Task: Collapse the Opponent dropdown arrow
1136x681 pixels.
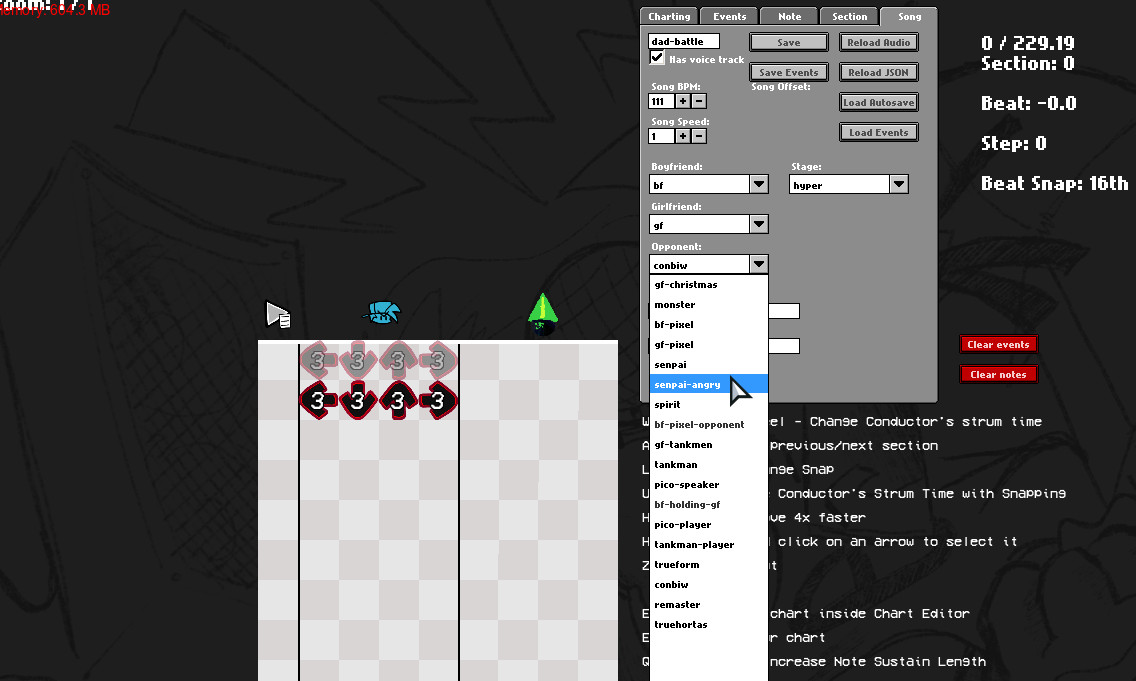Action: (759, 264)
